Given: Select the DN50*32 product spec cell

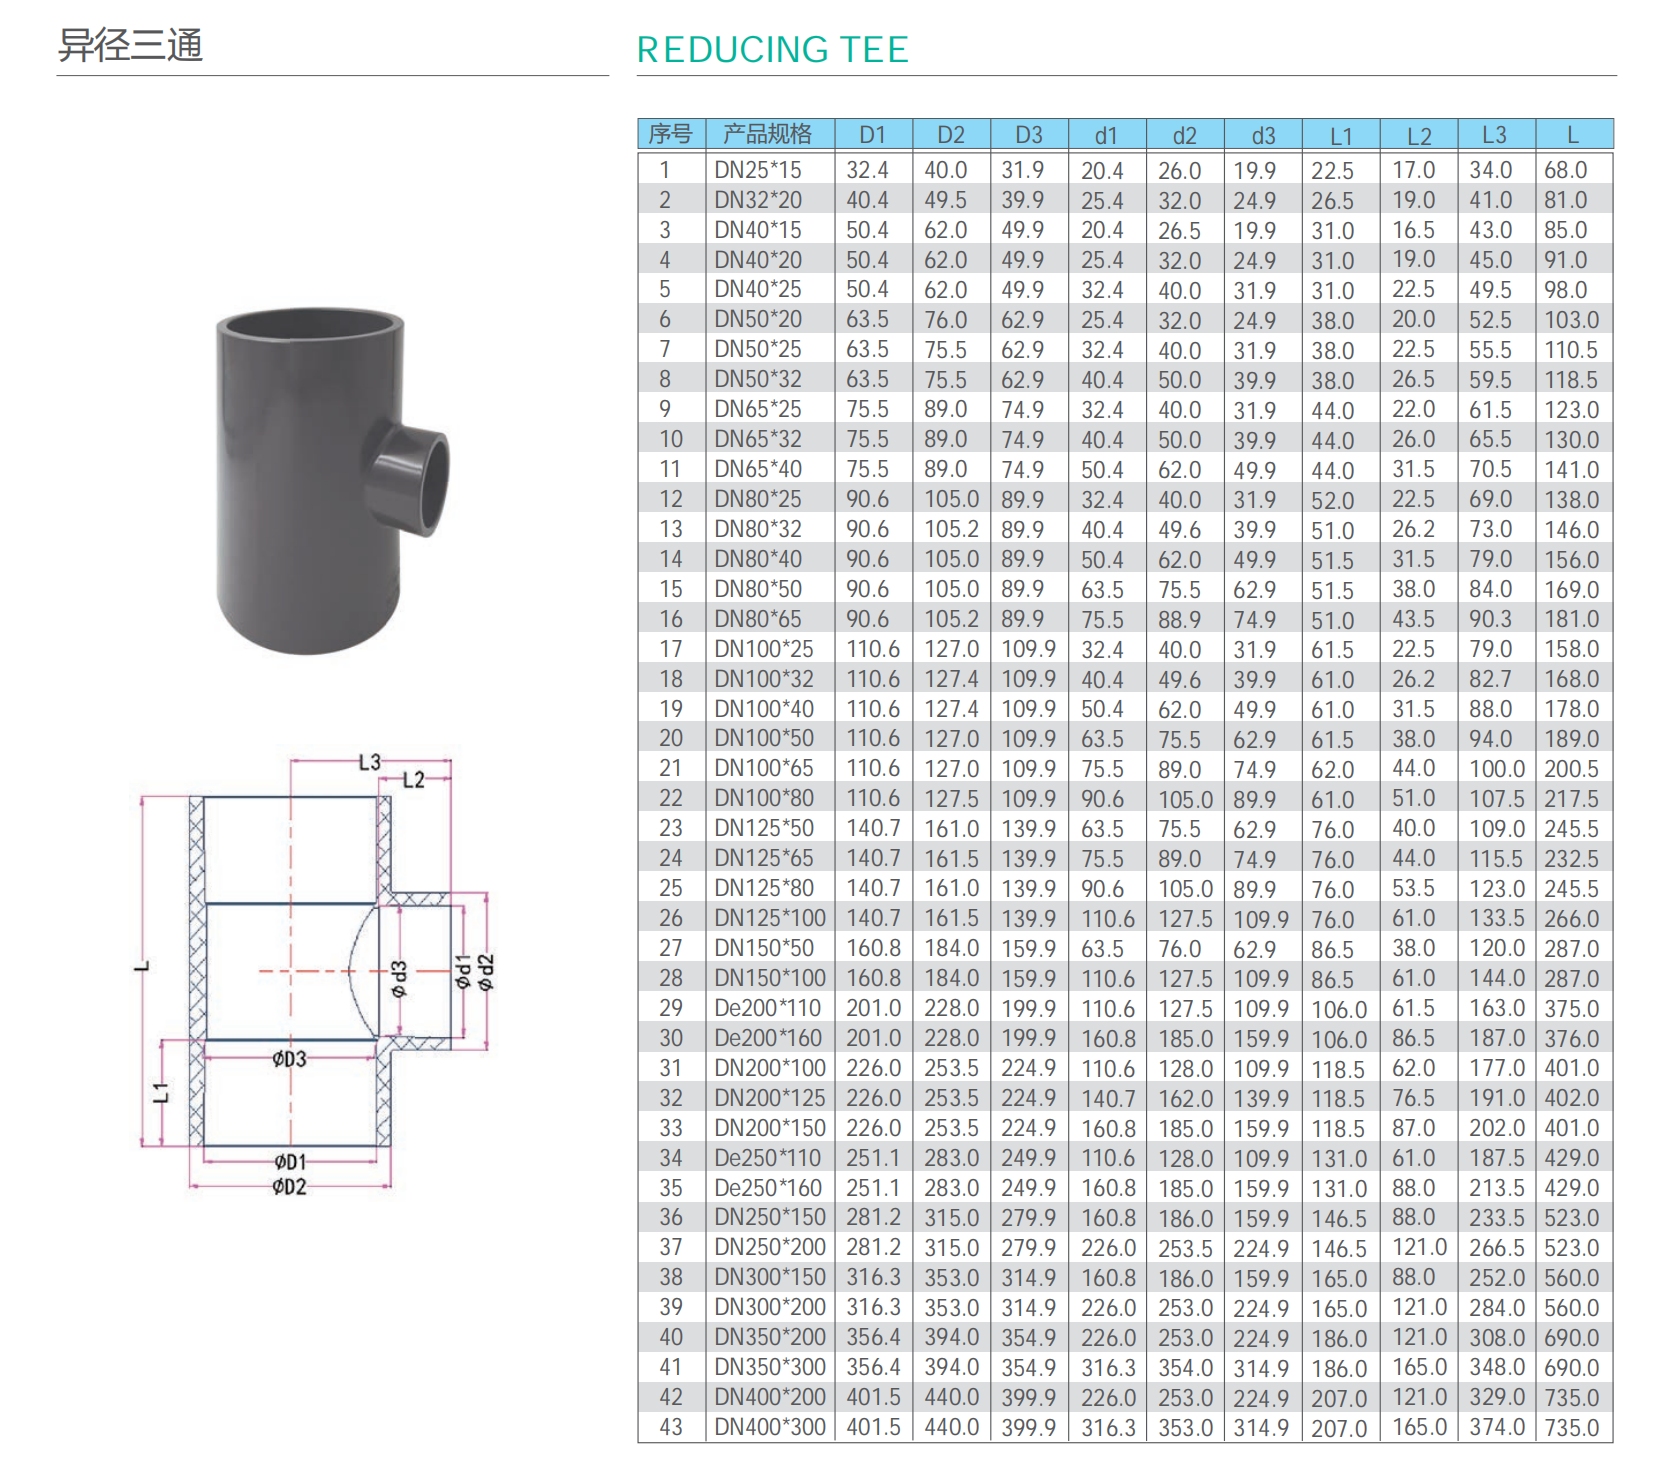Looking at the screenshot, I should [758, 379].
